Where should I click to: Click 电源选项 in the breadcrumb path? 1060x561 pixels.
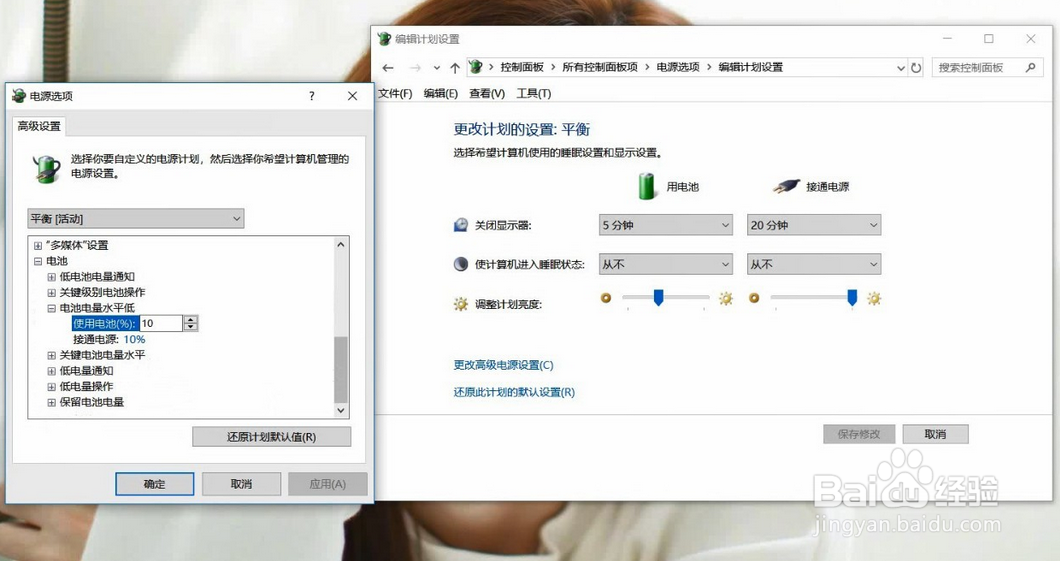point(678,67)
